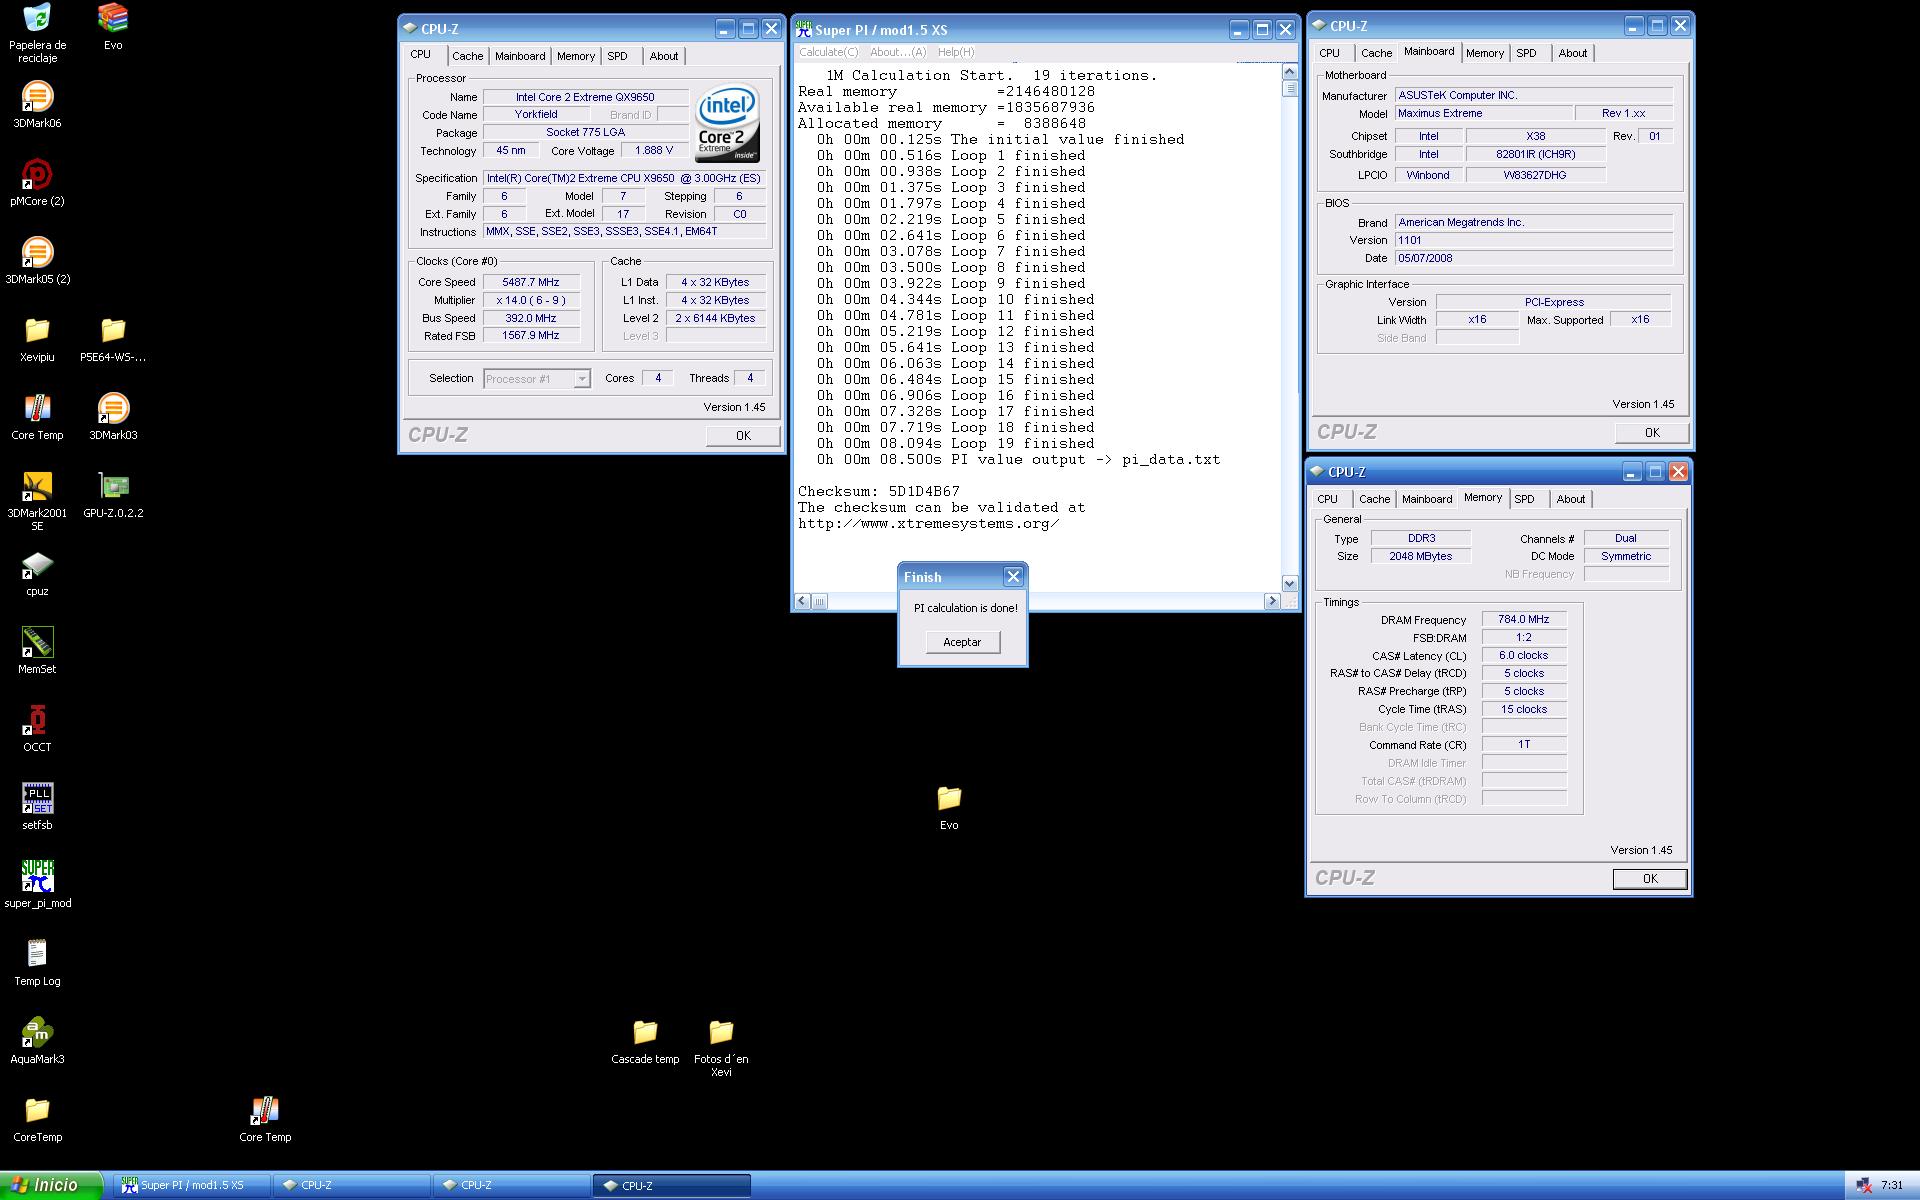Expand the Processor #1 selection dropdown

point(581,379)
